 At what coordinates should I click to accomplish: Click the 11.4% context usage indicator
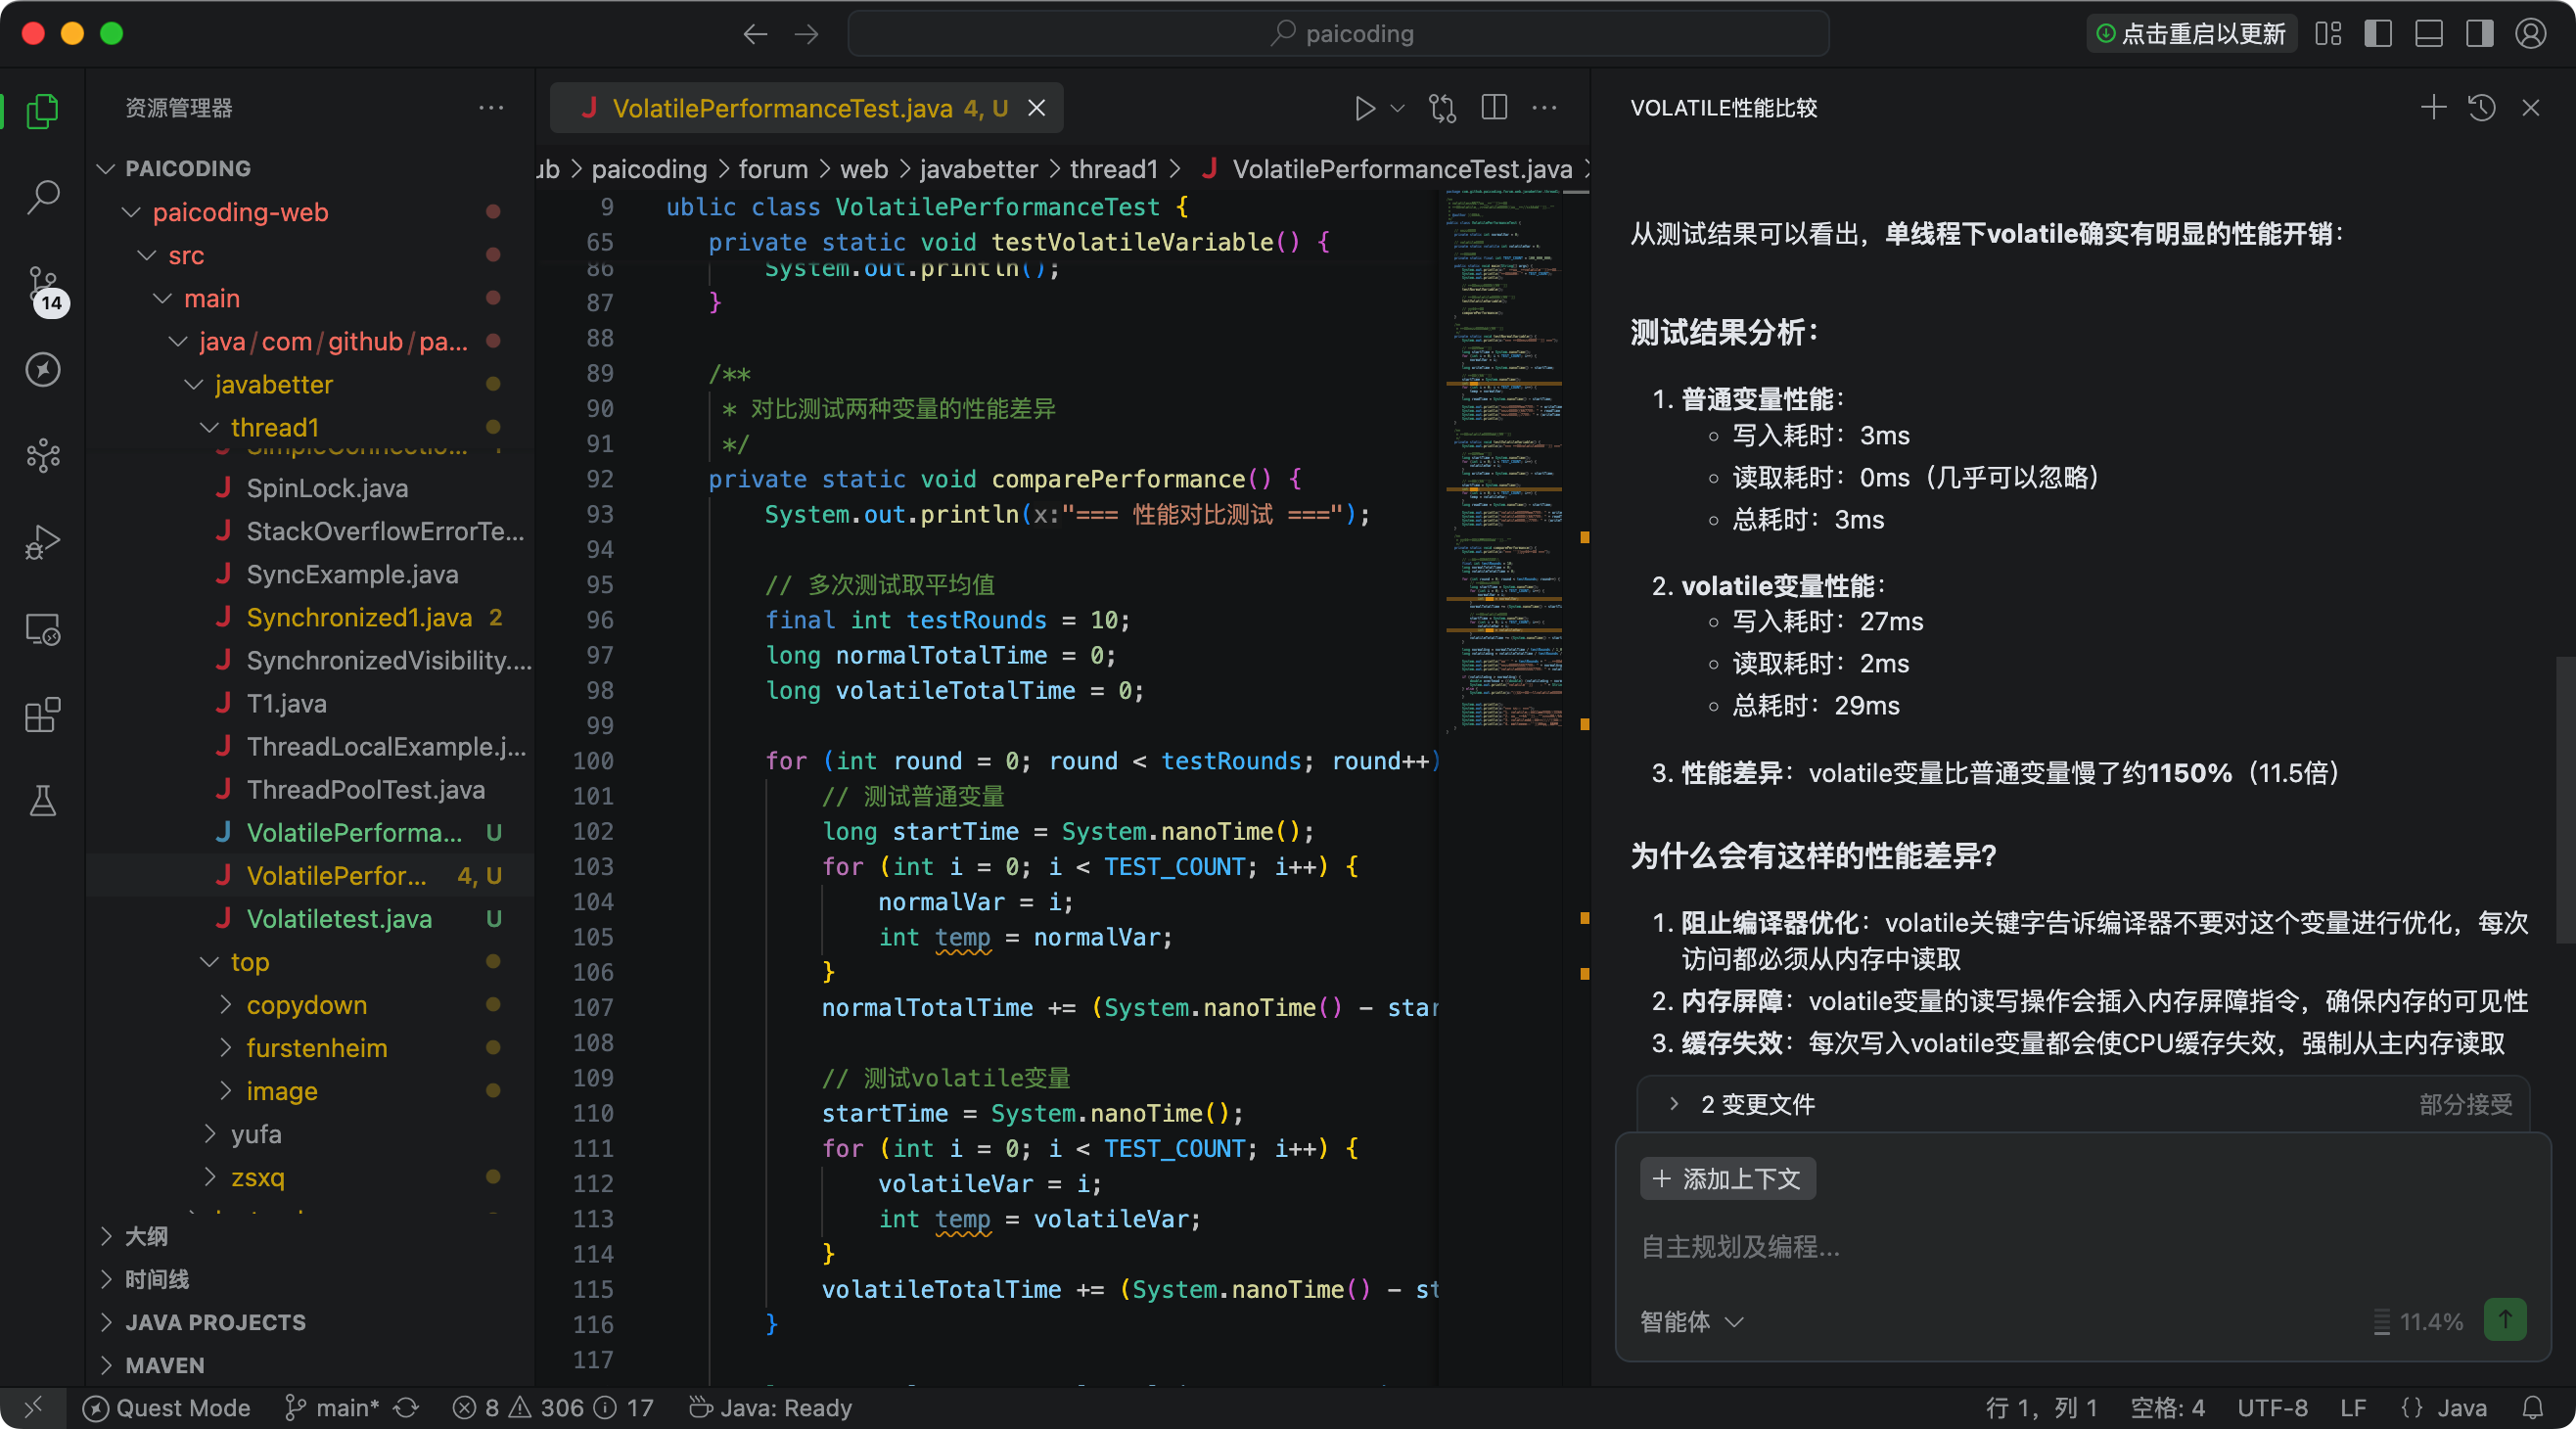coord(2418,1322)
